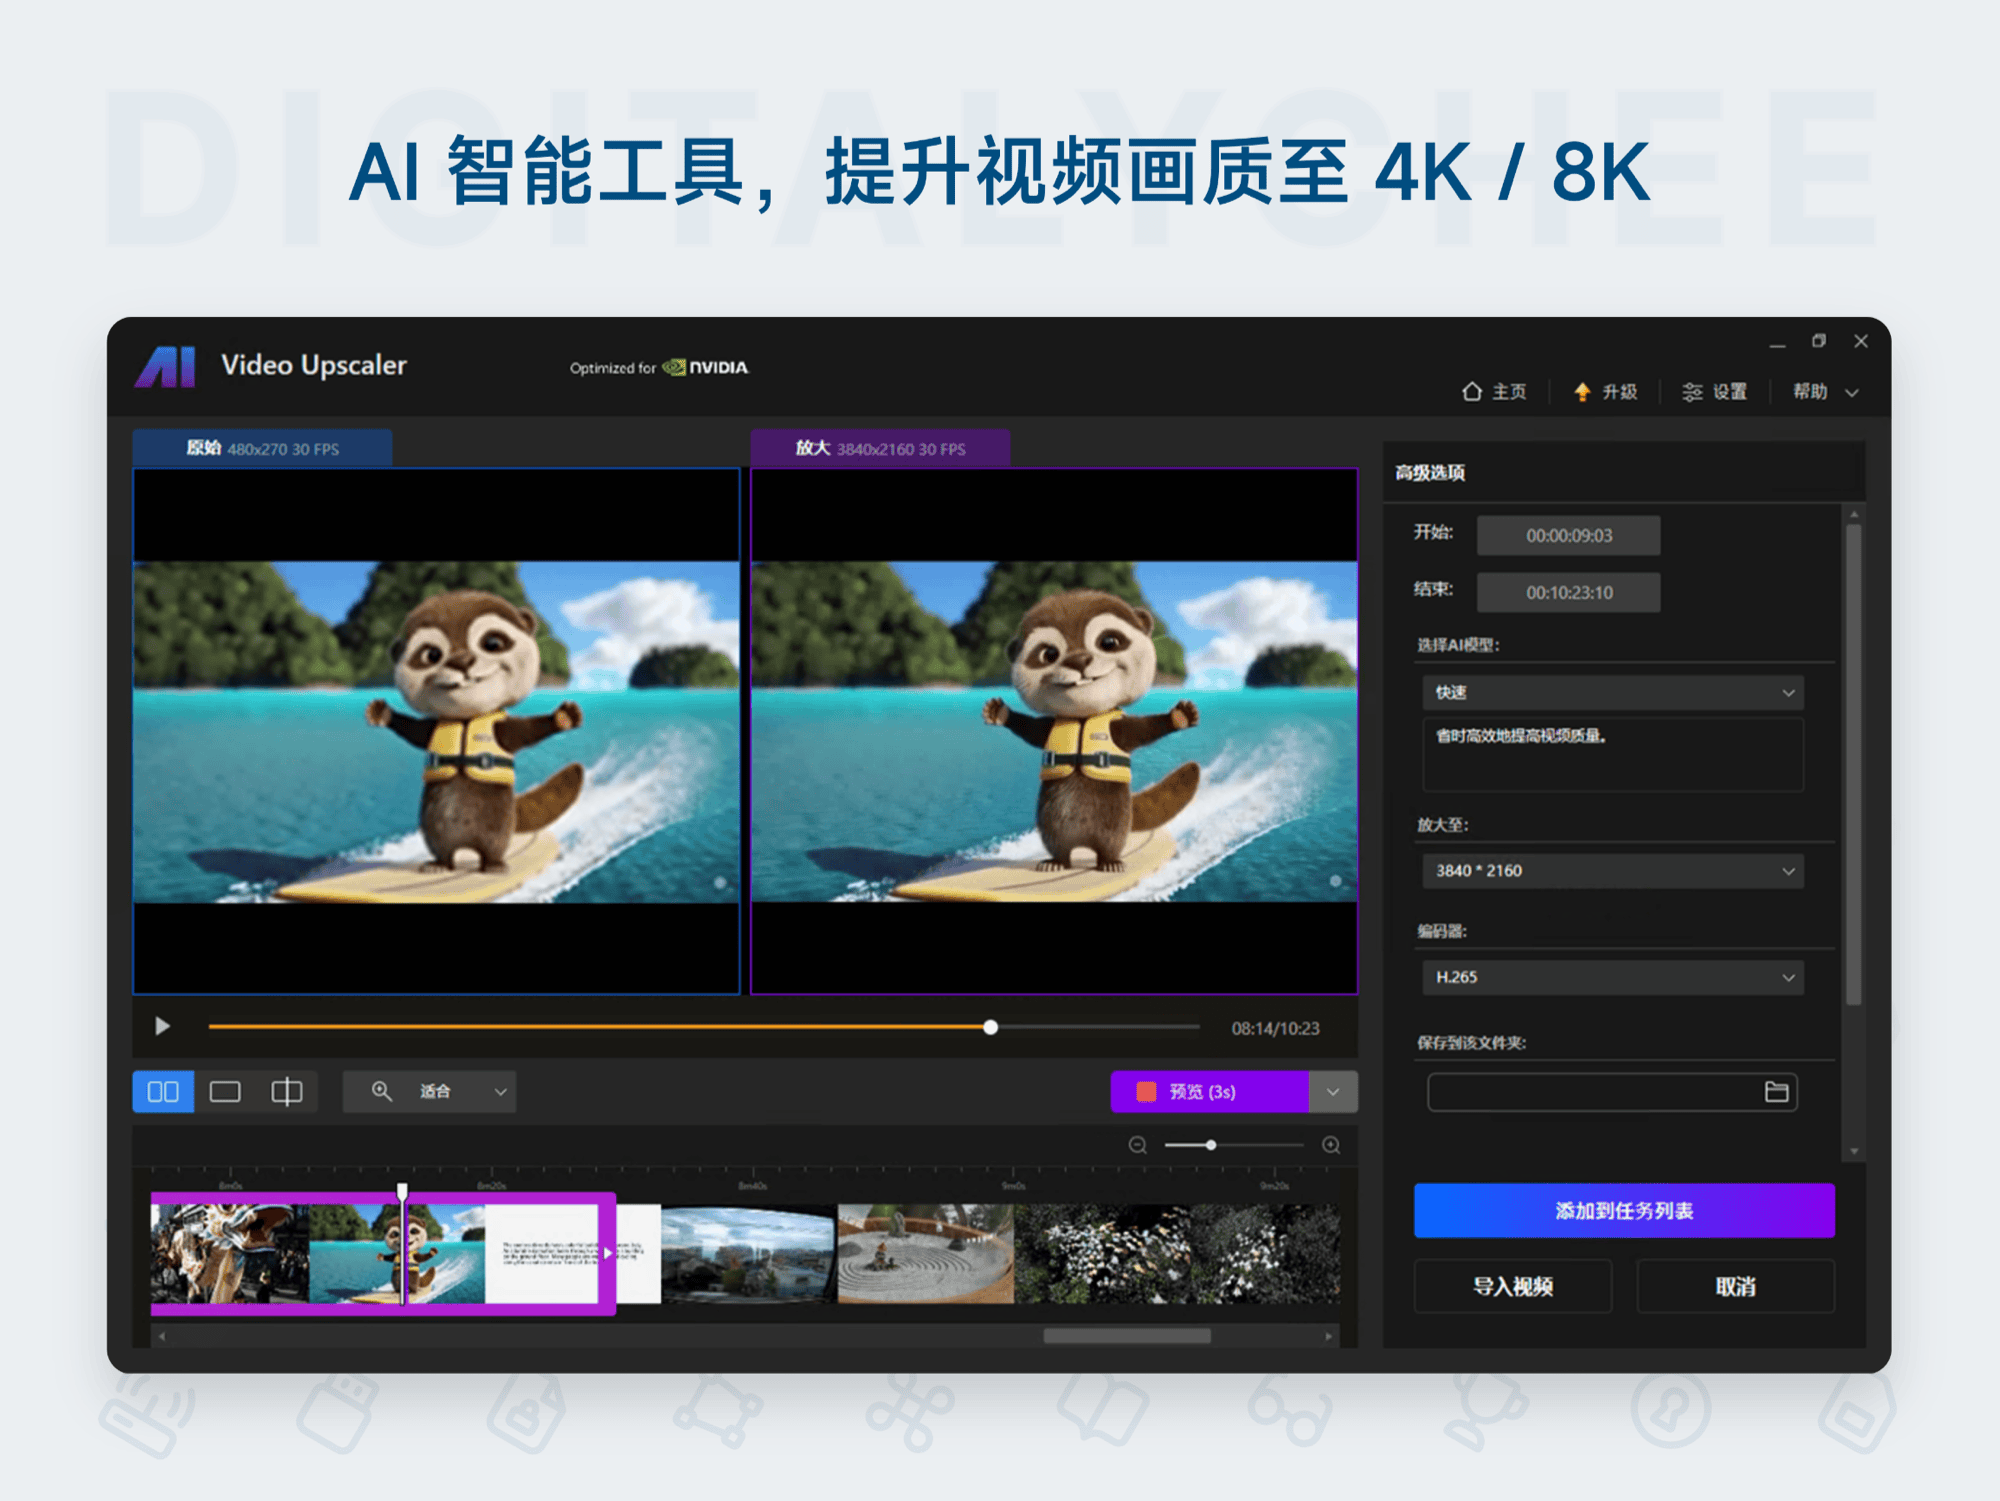Click the 08:14/10:23 time readout
Screen dimensions: 2000x1501
1275,1028
